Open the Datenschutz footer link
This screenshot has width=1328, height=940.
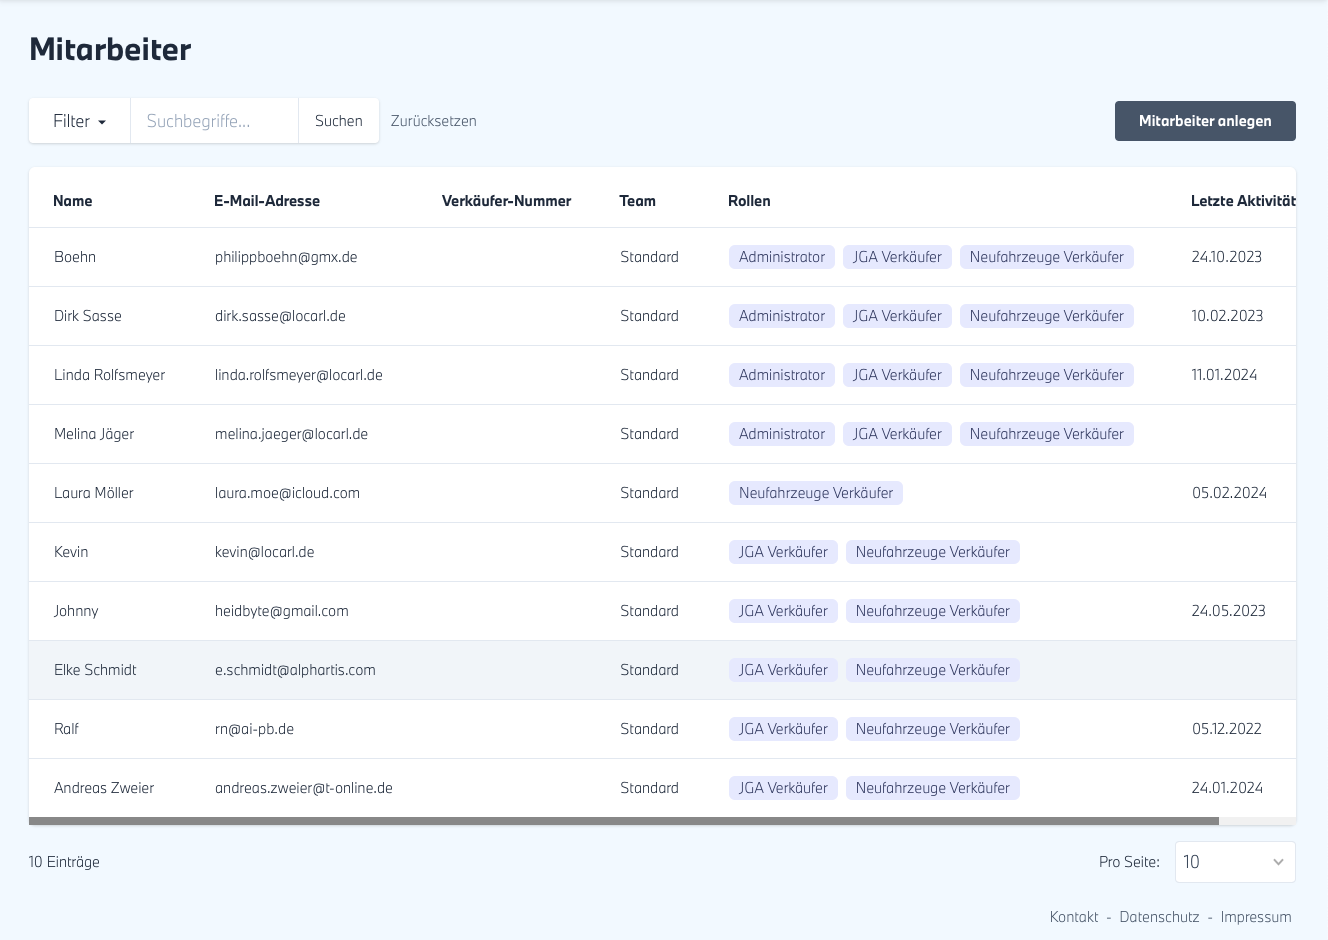pyautogui.click(x=1159, y=917)
